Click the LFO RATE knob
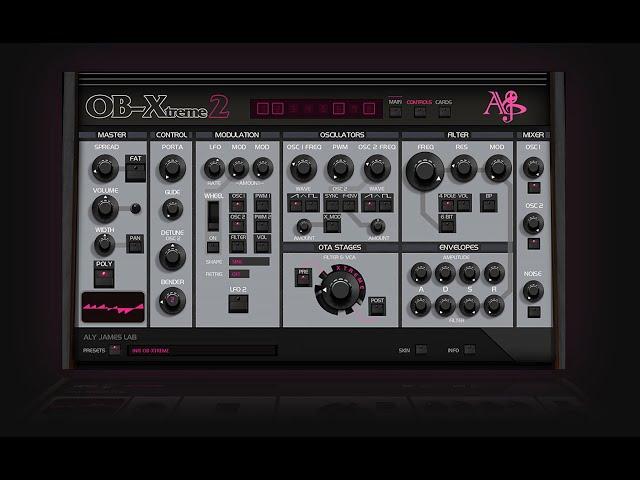The height and width of the screenshot is (480, 640). coord(214,168)
